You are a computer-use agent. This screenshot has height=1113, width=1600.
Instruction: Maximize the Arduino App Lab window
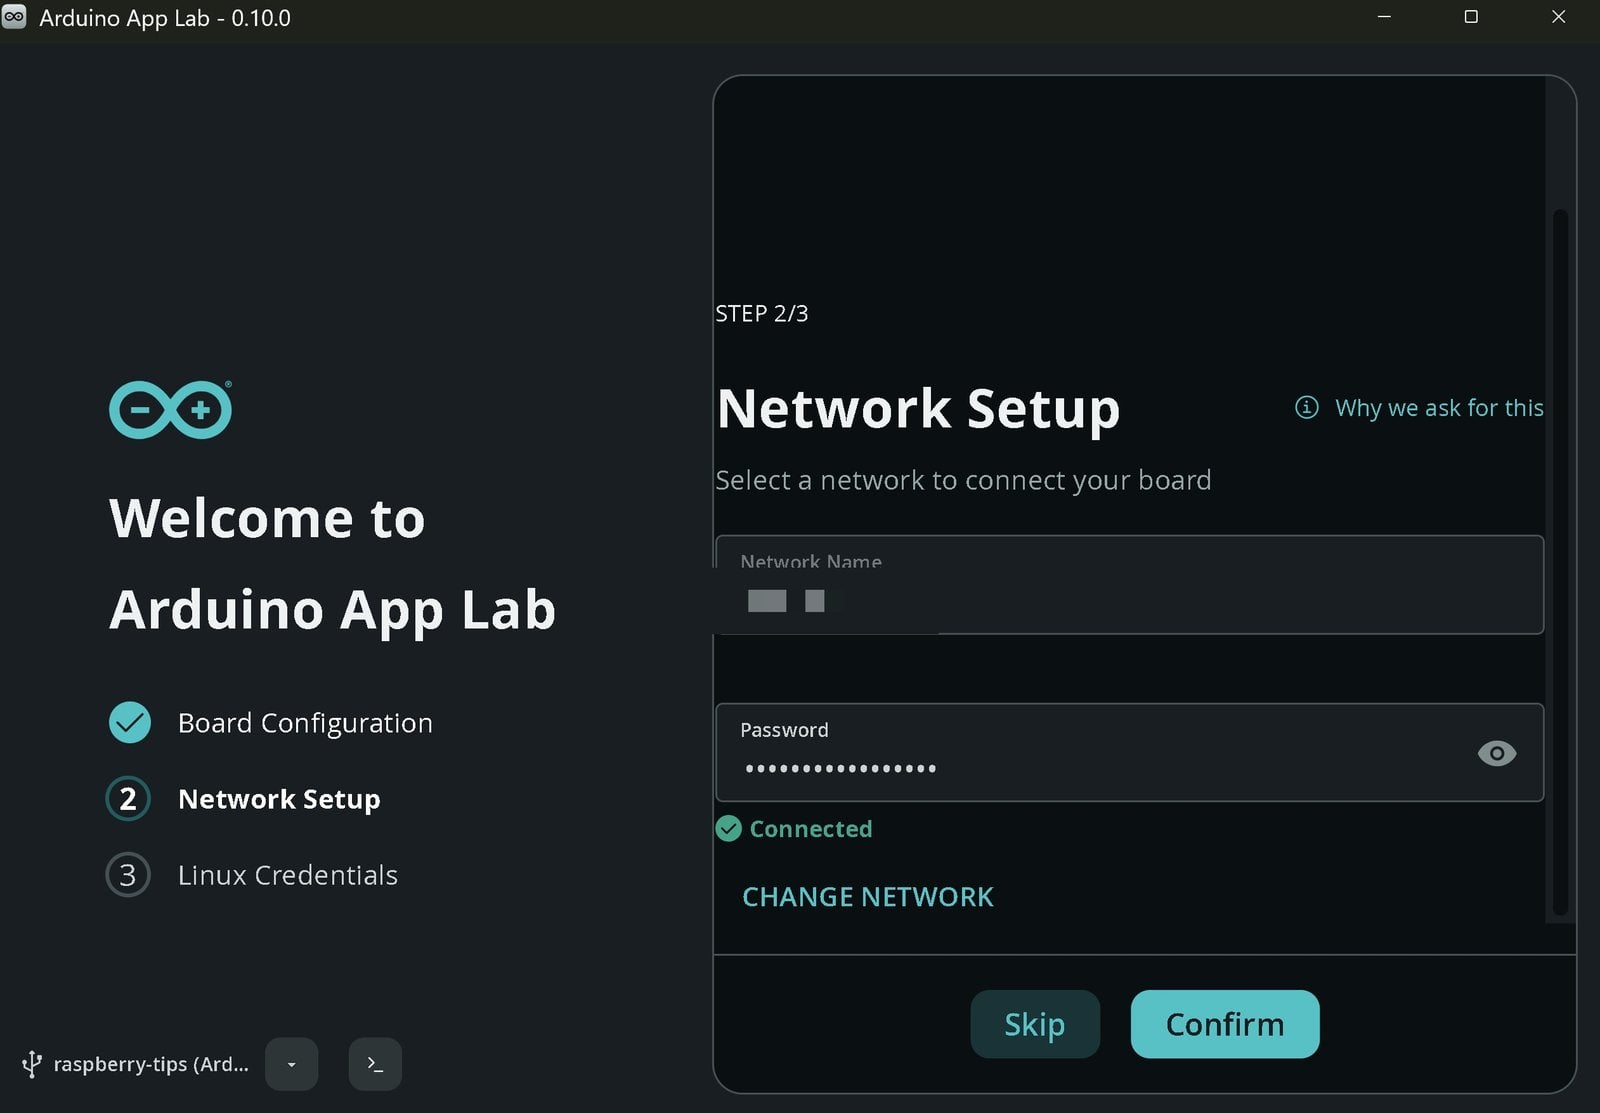point(1471,17)
